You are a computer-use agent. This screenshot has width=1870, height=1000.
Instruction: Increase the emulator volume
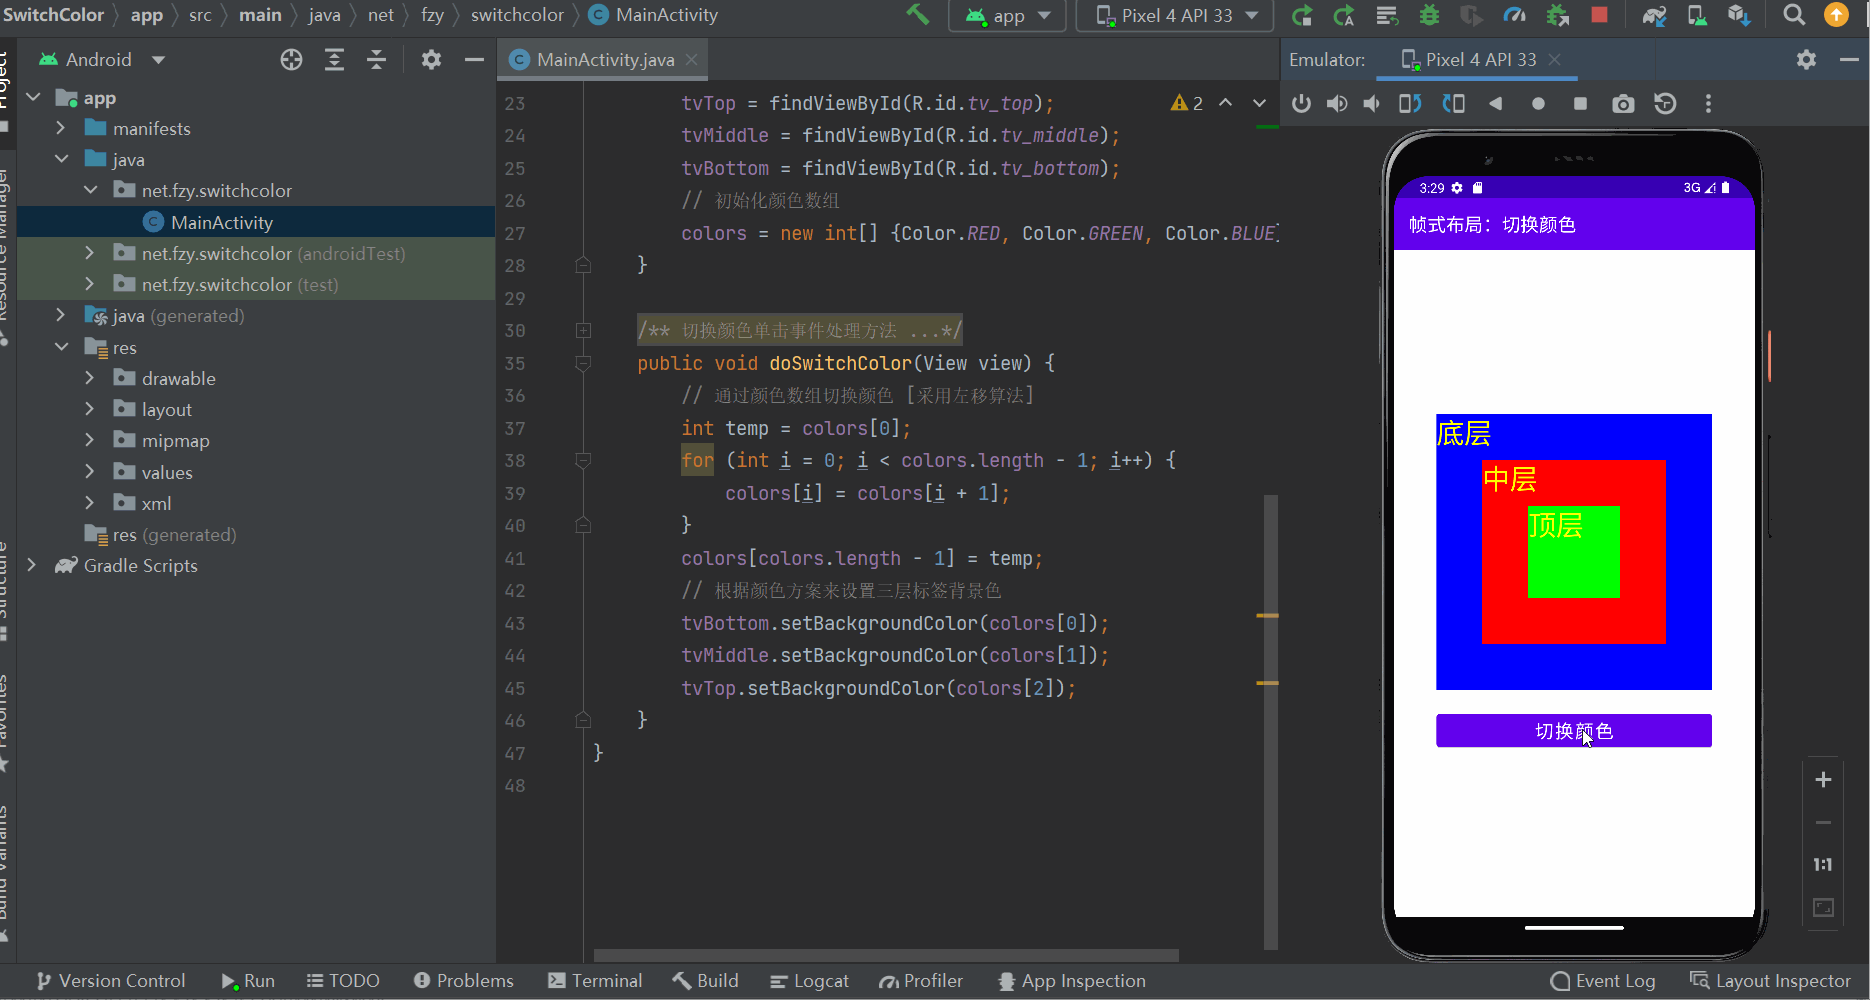[x=1337, y=103]
